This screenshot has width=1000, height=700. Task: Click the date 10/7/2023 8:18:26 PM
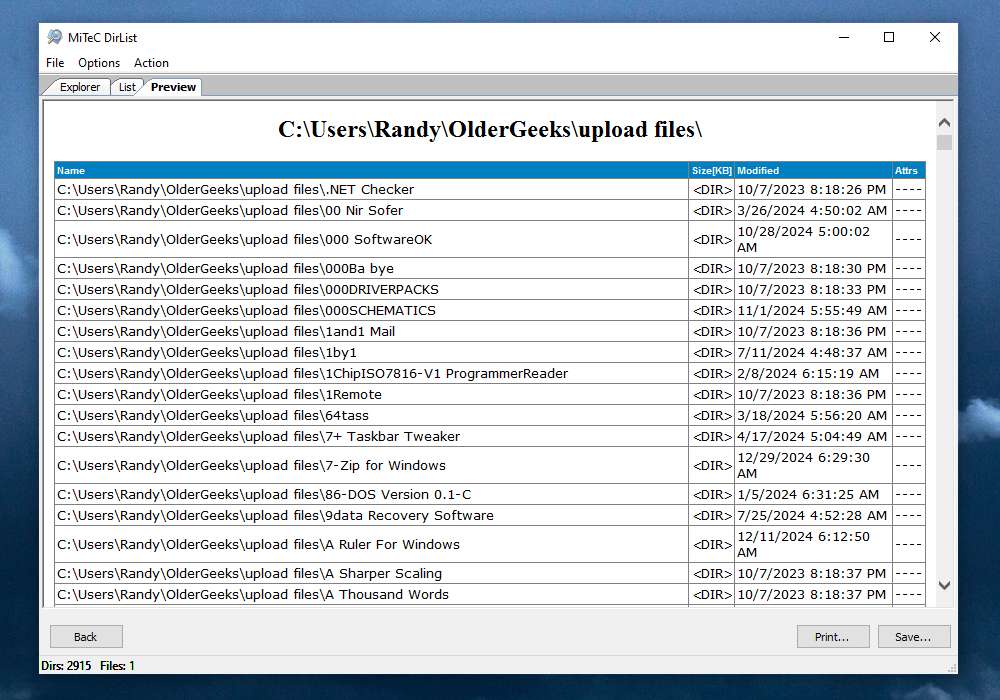click(x=811, y=189)
